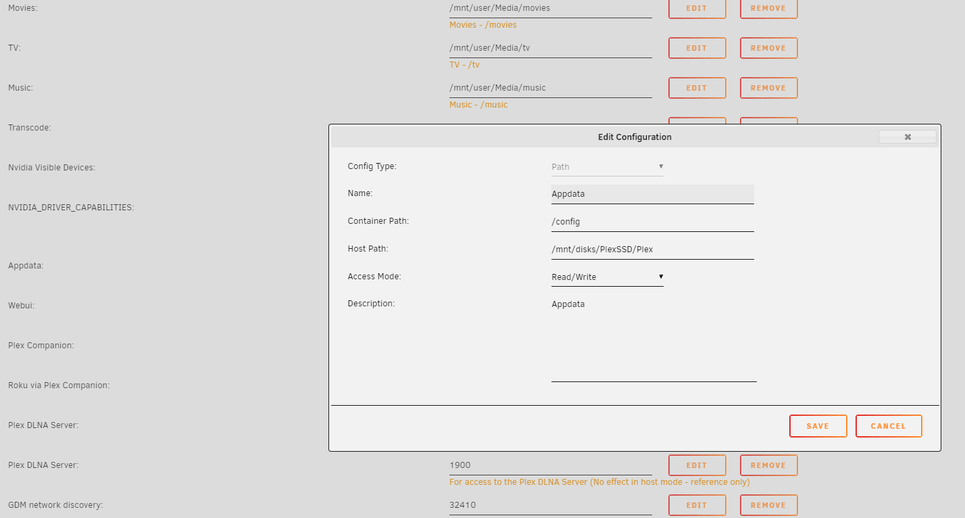Click the 'Transcode:' label
The height and width of the screenshot is (518, 965).
[30, 128]
